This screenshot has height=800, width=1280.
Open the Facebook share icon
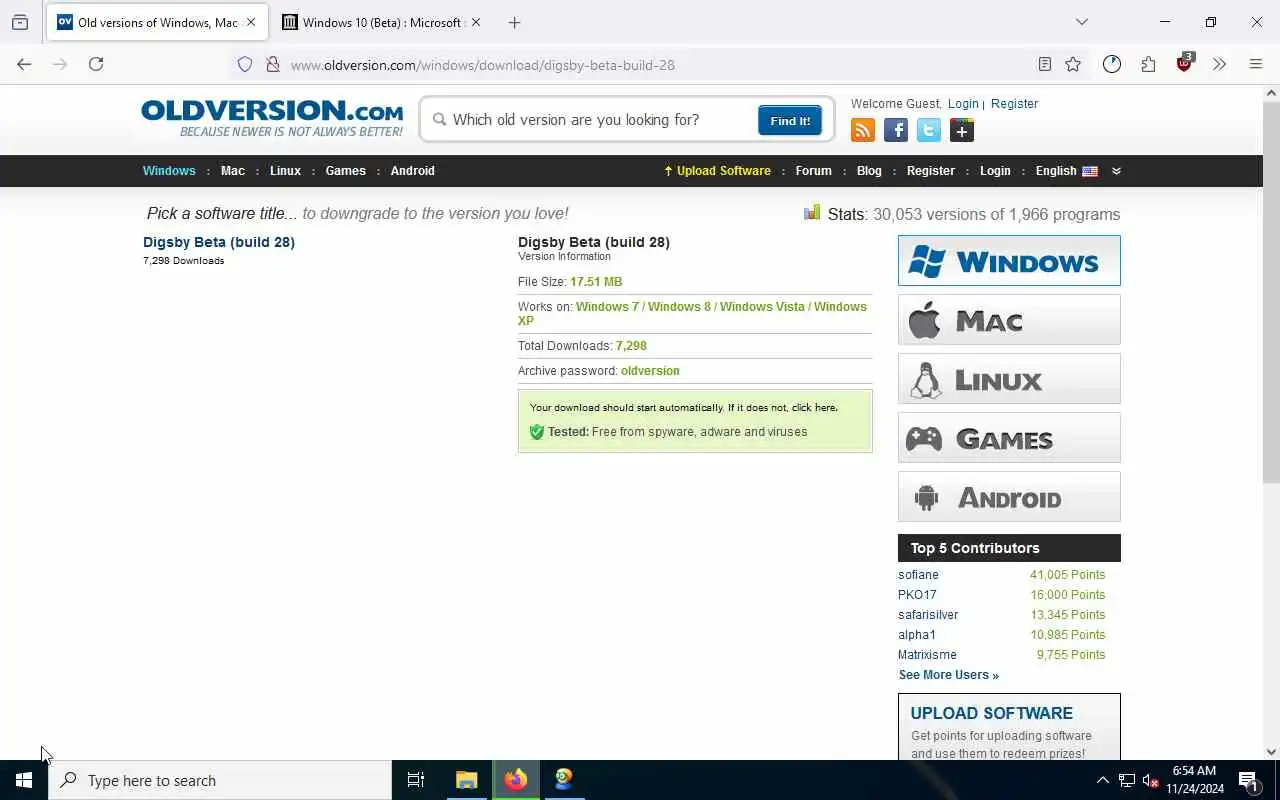896,130
